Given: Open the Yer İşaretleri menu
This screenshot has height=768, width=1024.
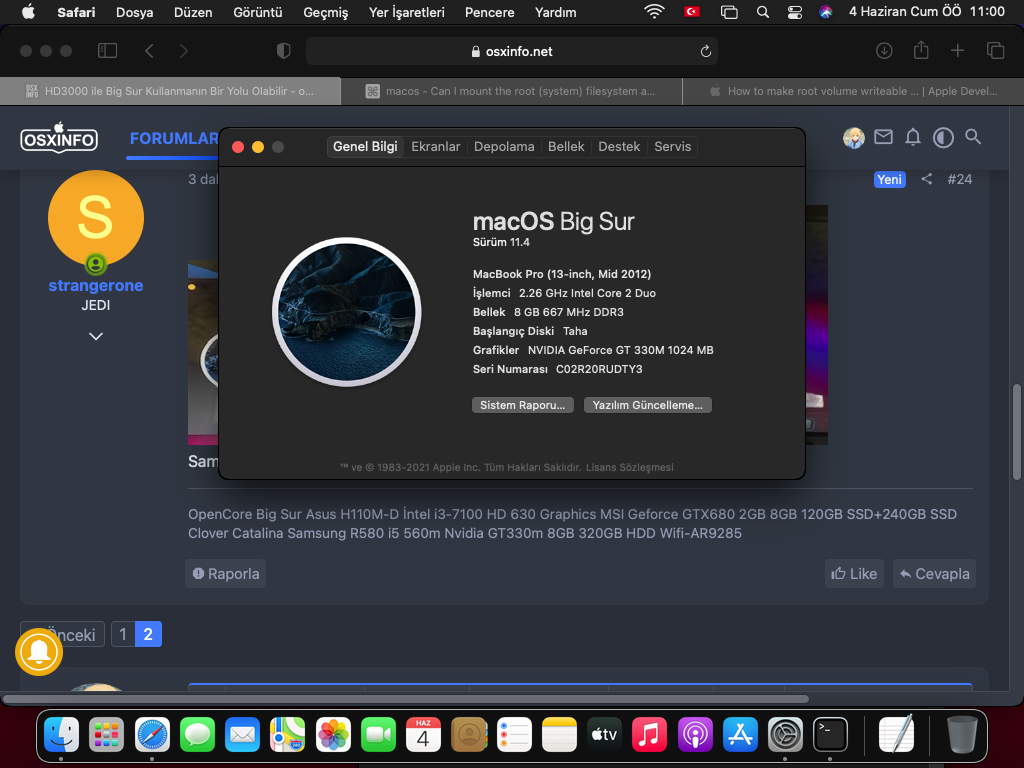Looking at the screenshot, I should coord(406,12).
